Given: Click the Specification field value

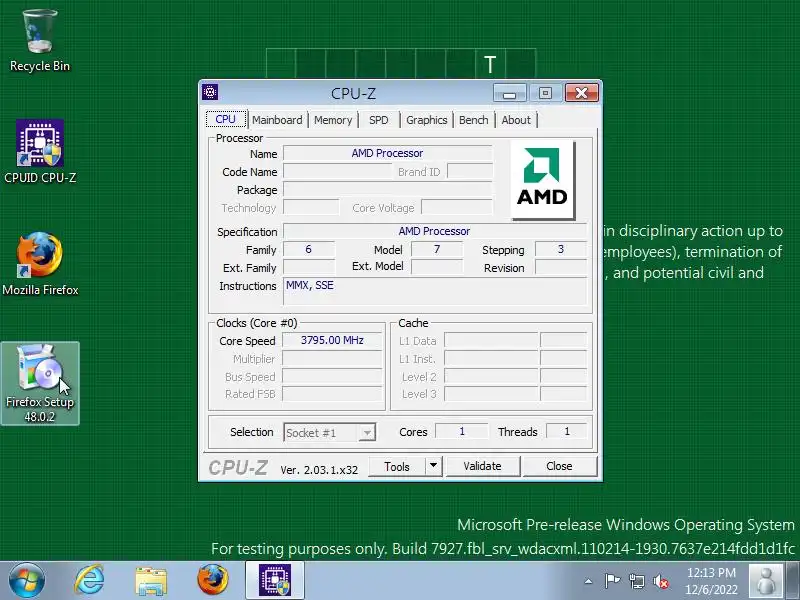Looking at the screenshot, I should pos(435,231).
